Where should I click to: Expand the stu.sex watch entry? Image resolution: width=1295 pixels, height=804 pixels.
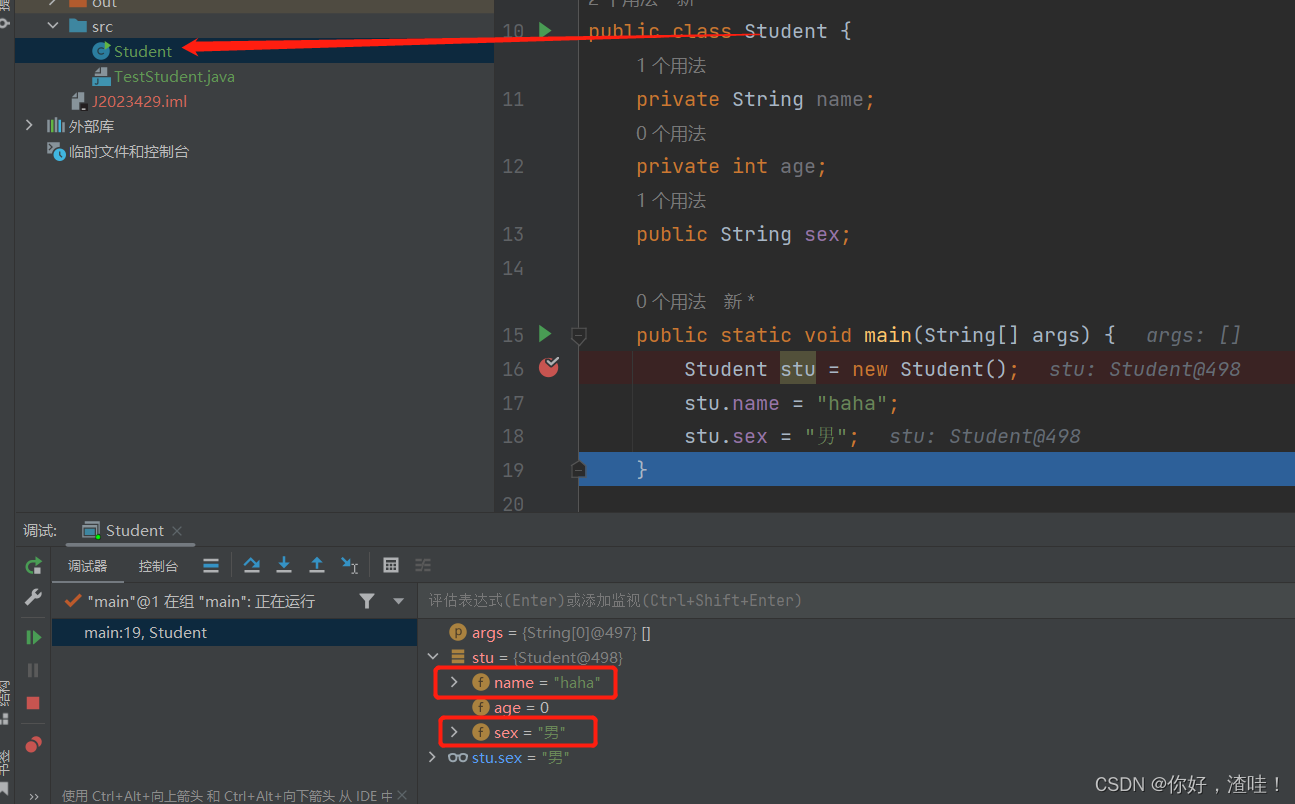tap(431, 757)
